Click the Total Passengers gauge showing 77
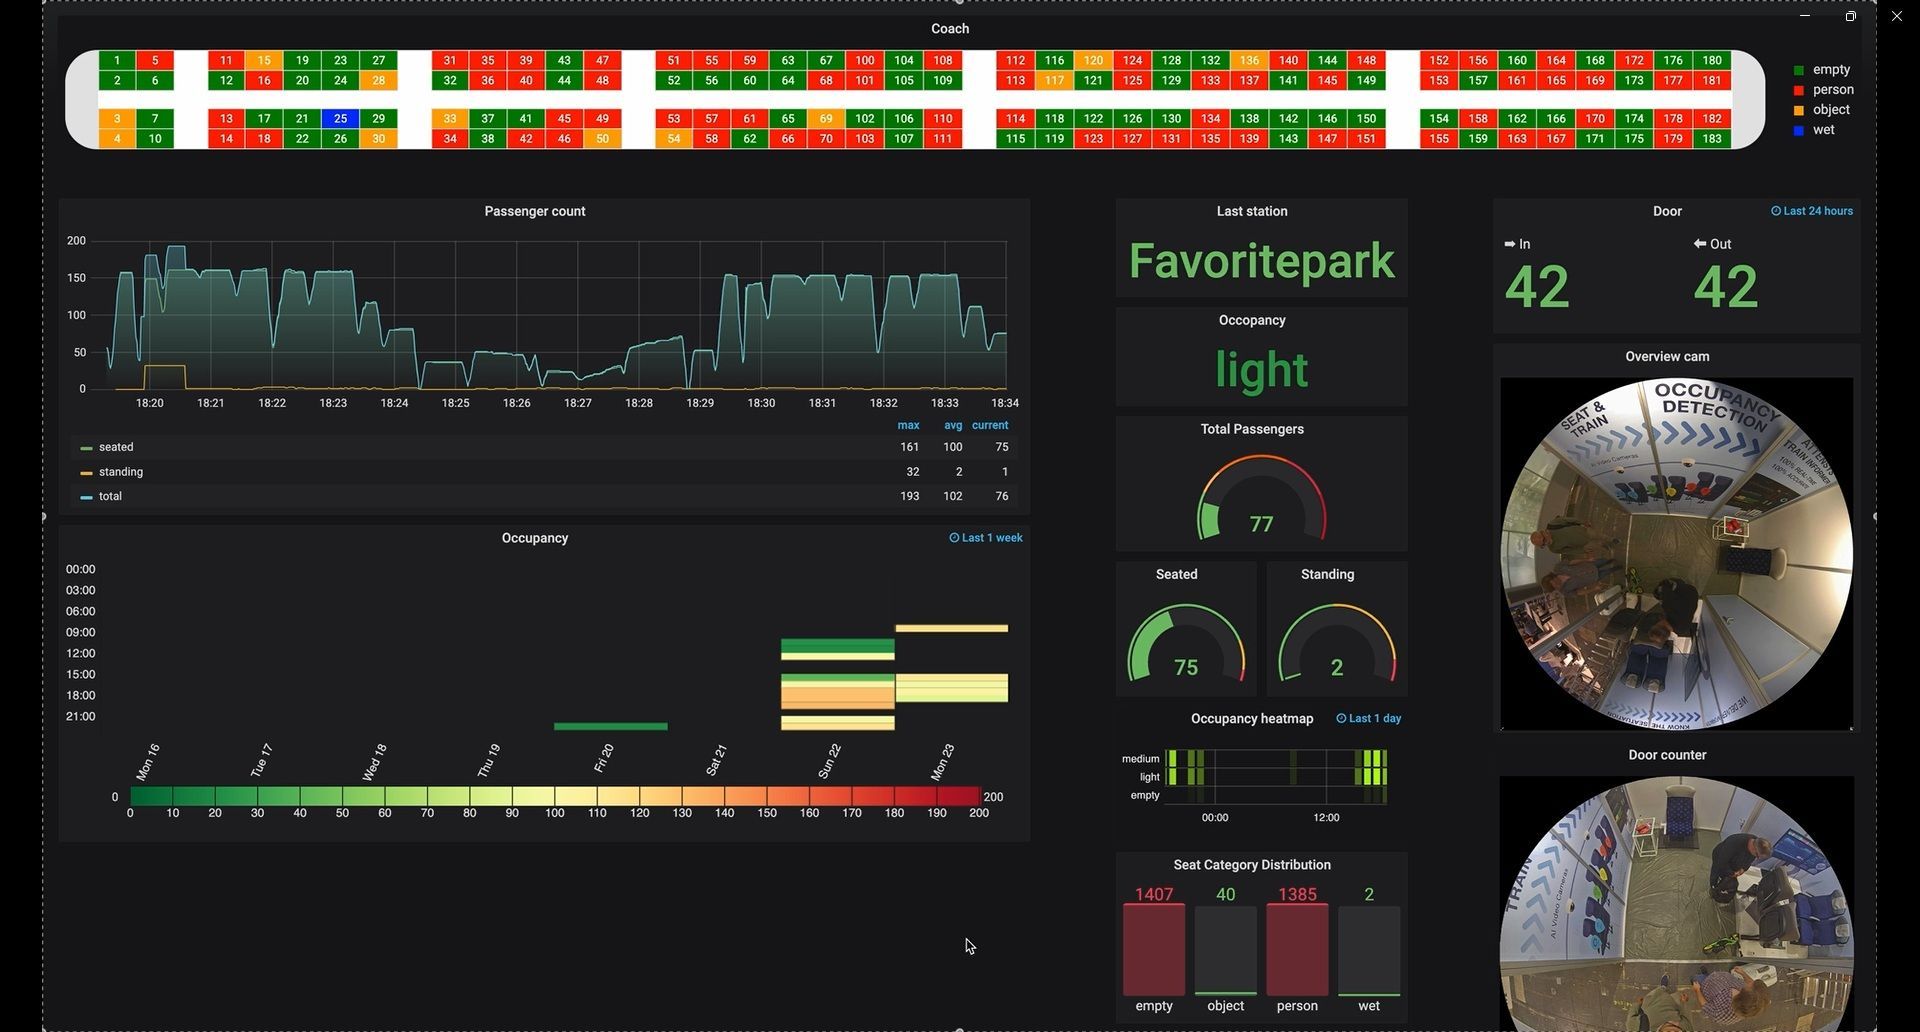 click(1261, 499)
